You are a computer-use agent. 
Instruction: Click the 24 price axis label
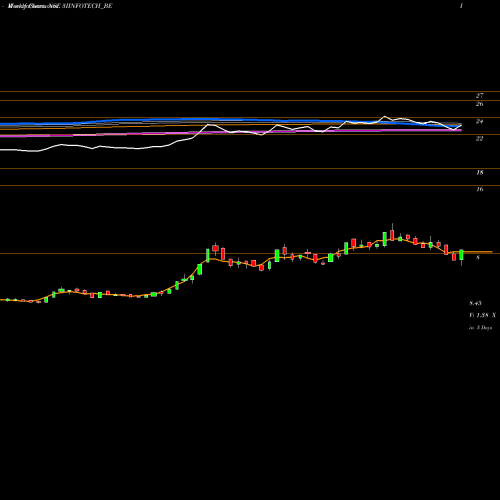pyautogui.click(x=479, y=121)
